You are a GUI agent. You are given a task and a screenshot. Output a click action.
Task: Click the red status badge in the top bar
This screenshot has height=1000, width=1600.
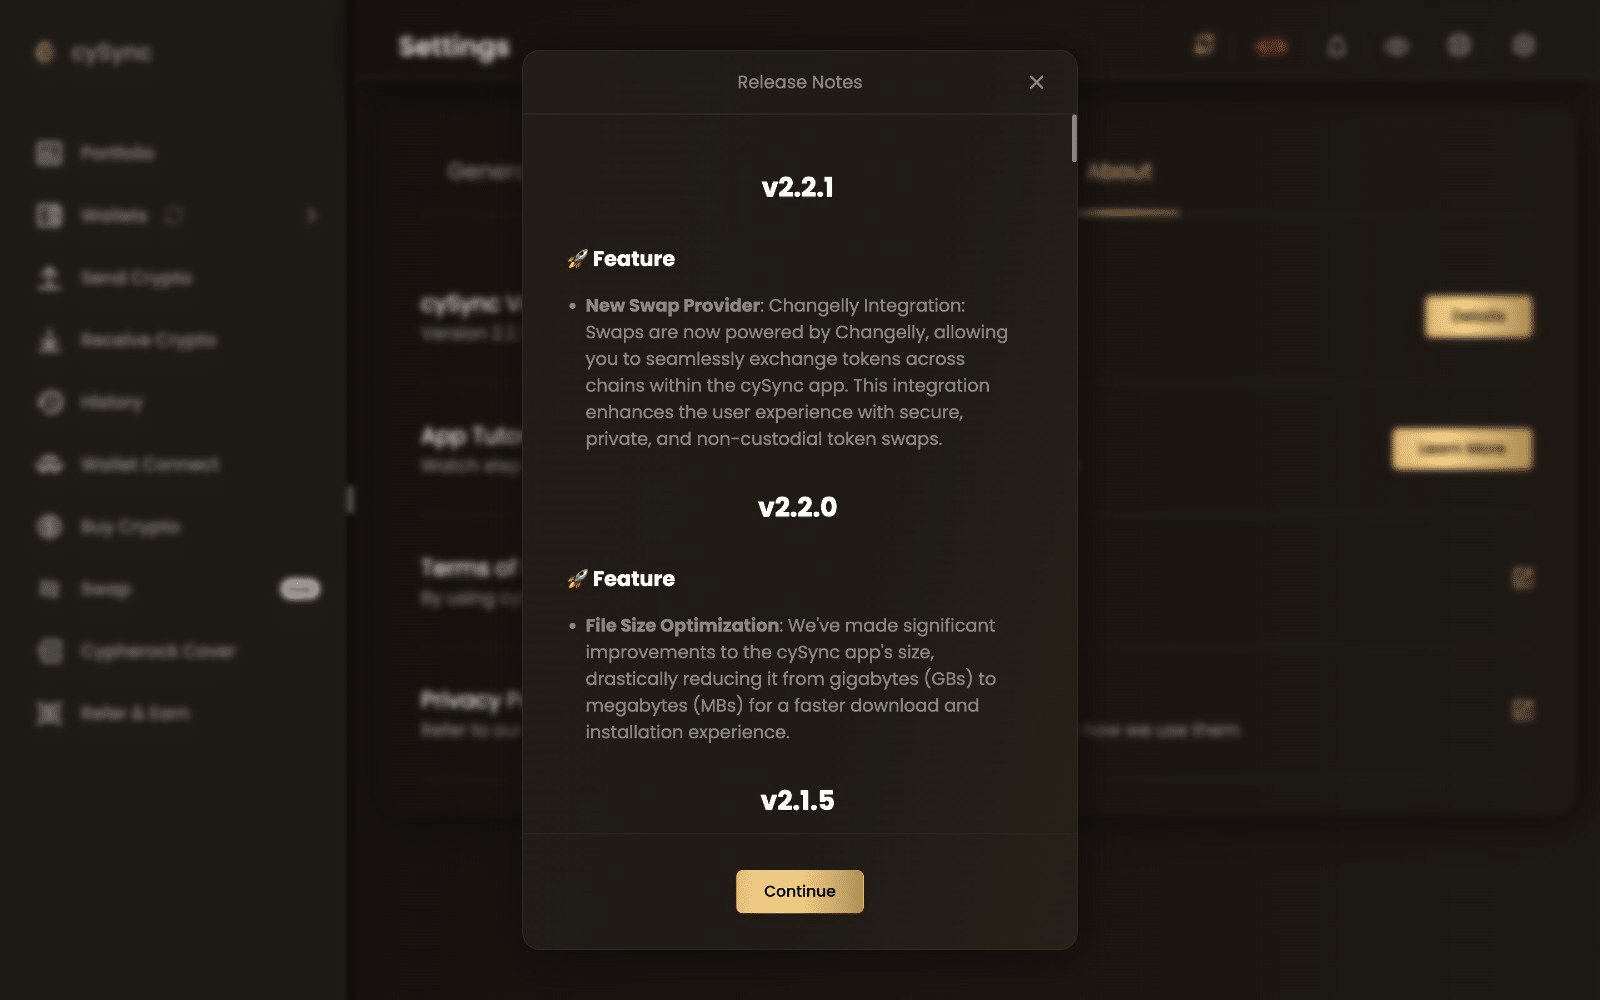click(x=1271, y=47)
